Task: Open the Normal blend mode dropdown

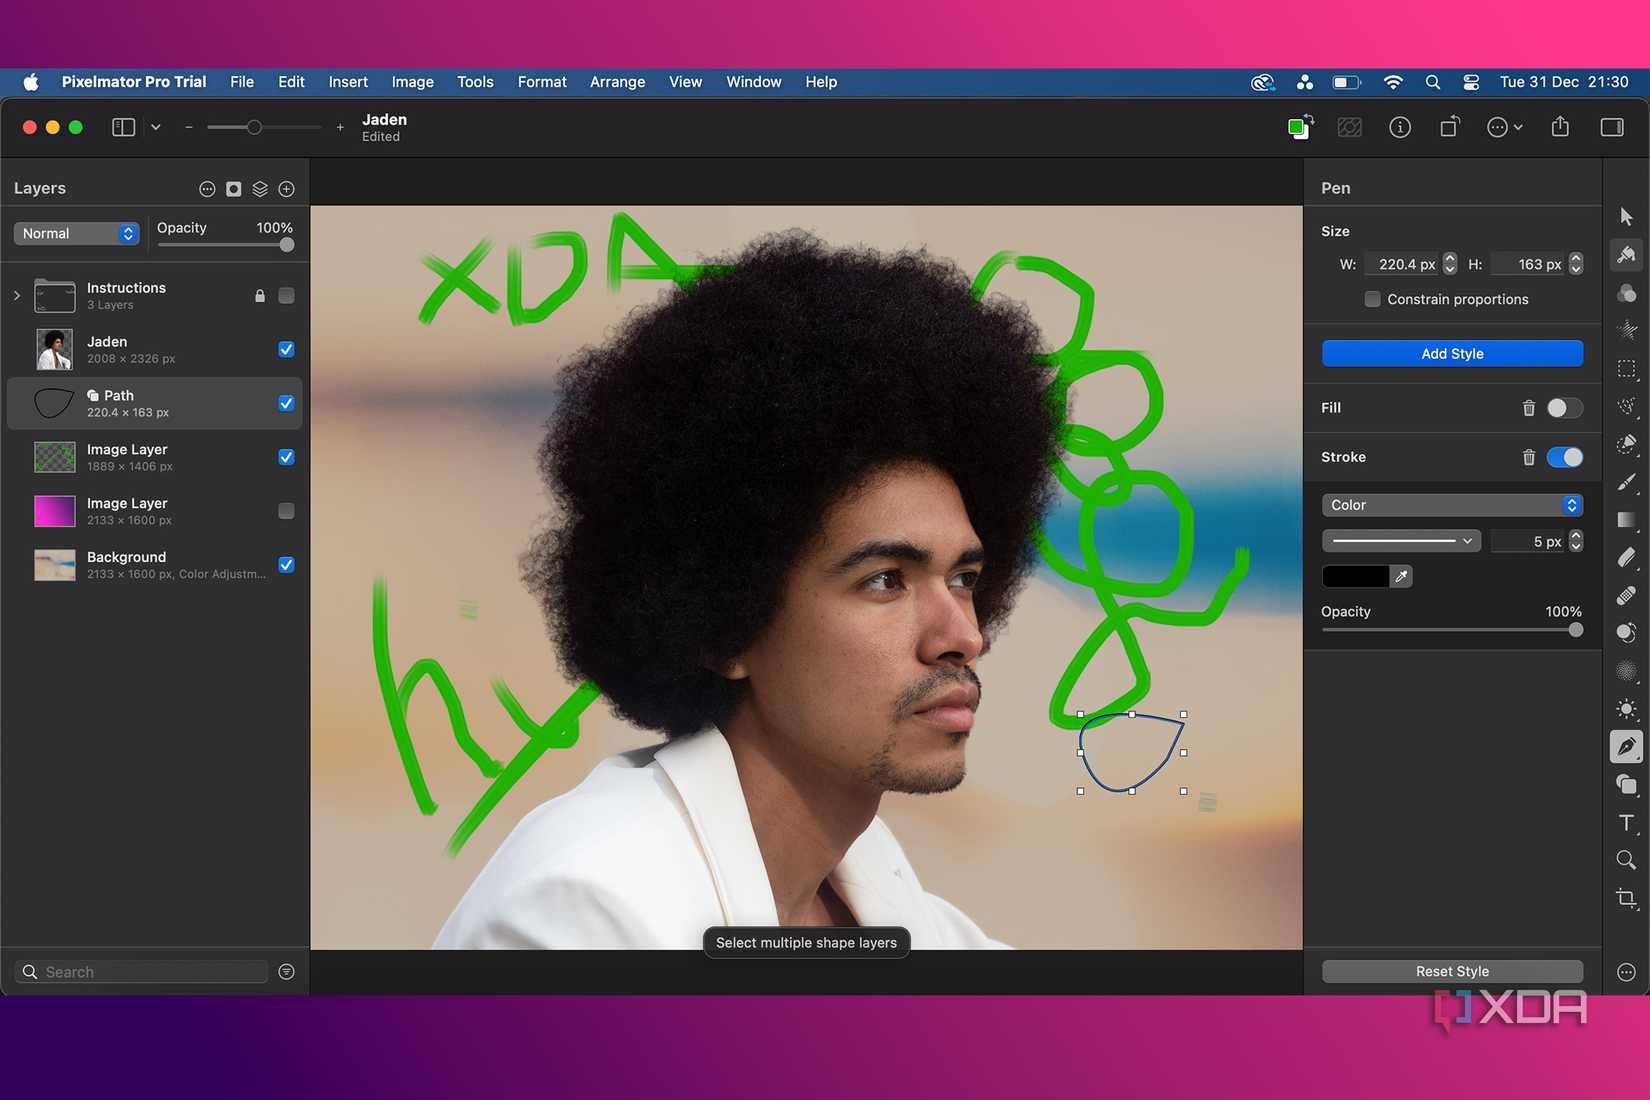Action: [x=77, y=233]
